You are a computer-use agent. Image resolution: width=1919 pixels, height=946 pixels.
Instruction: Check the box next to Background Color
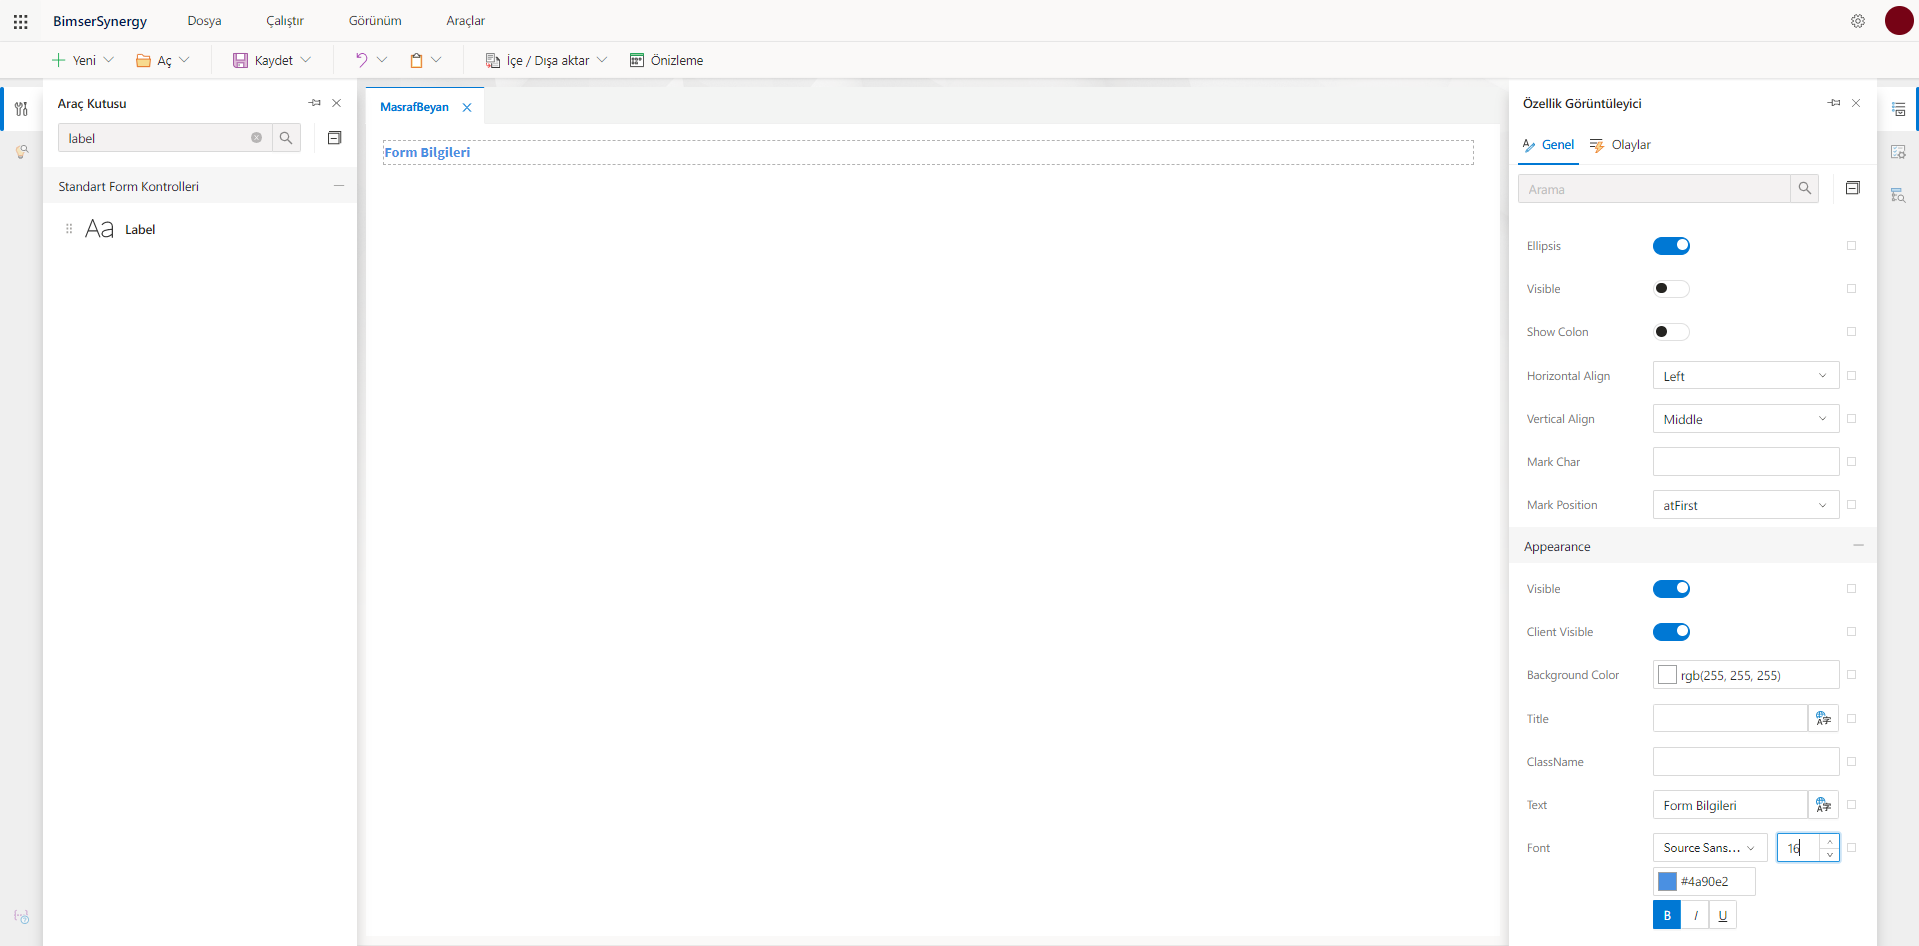pyautogui.click(x=1851, y=675)
